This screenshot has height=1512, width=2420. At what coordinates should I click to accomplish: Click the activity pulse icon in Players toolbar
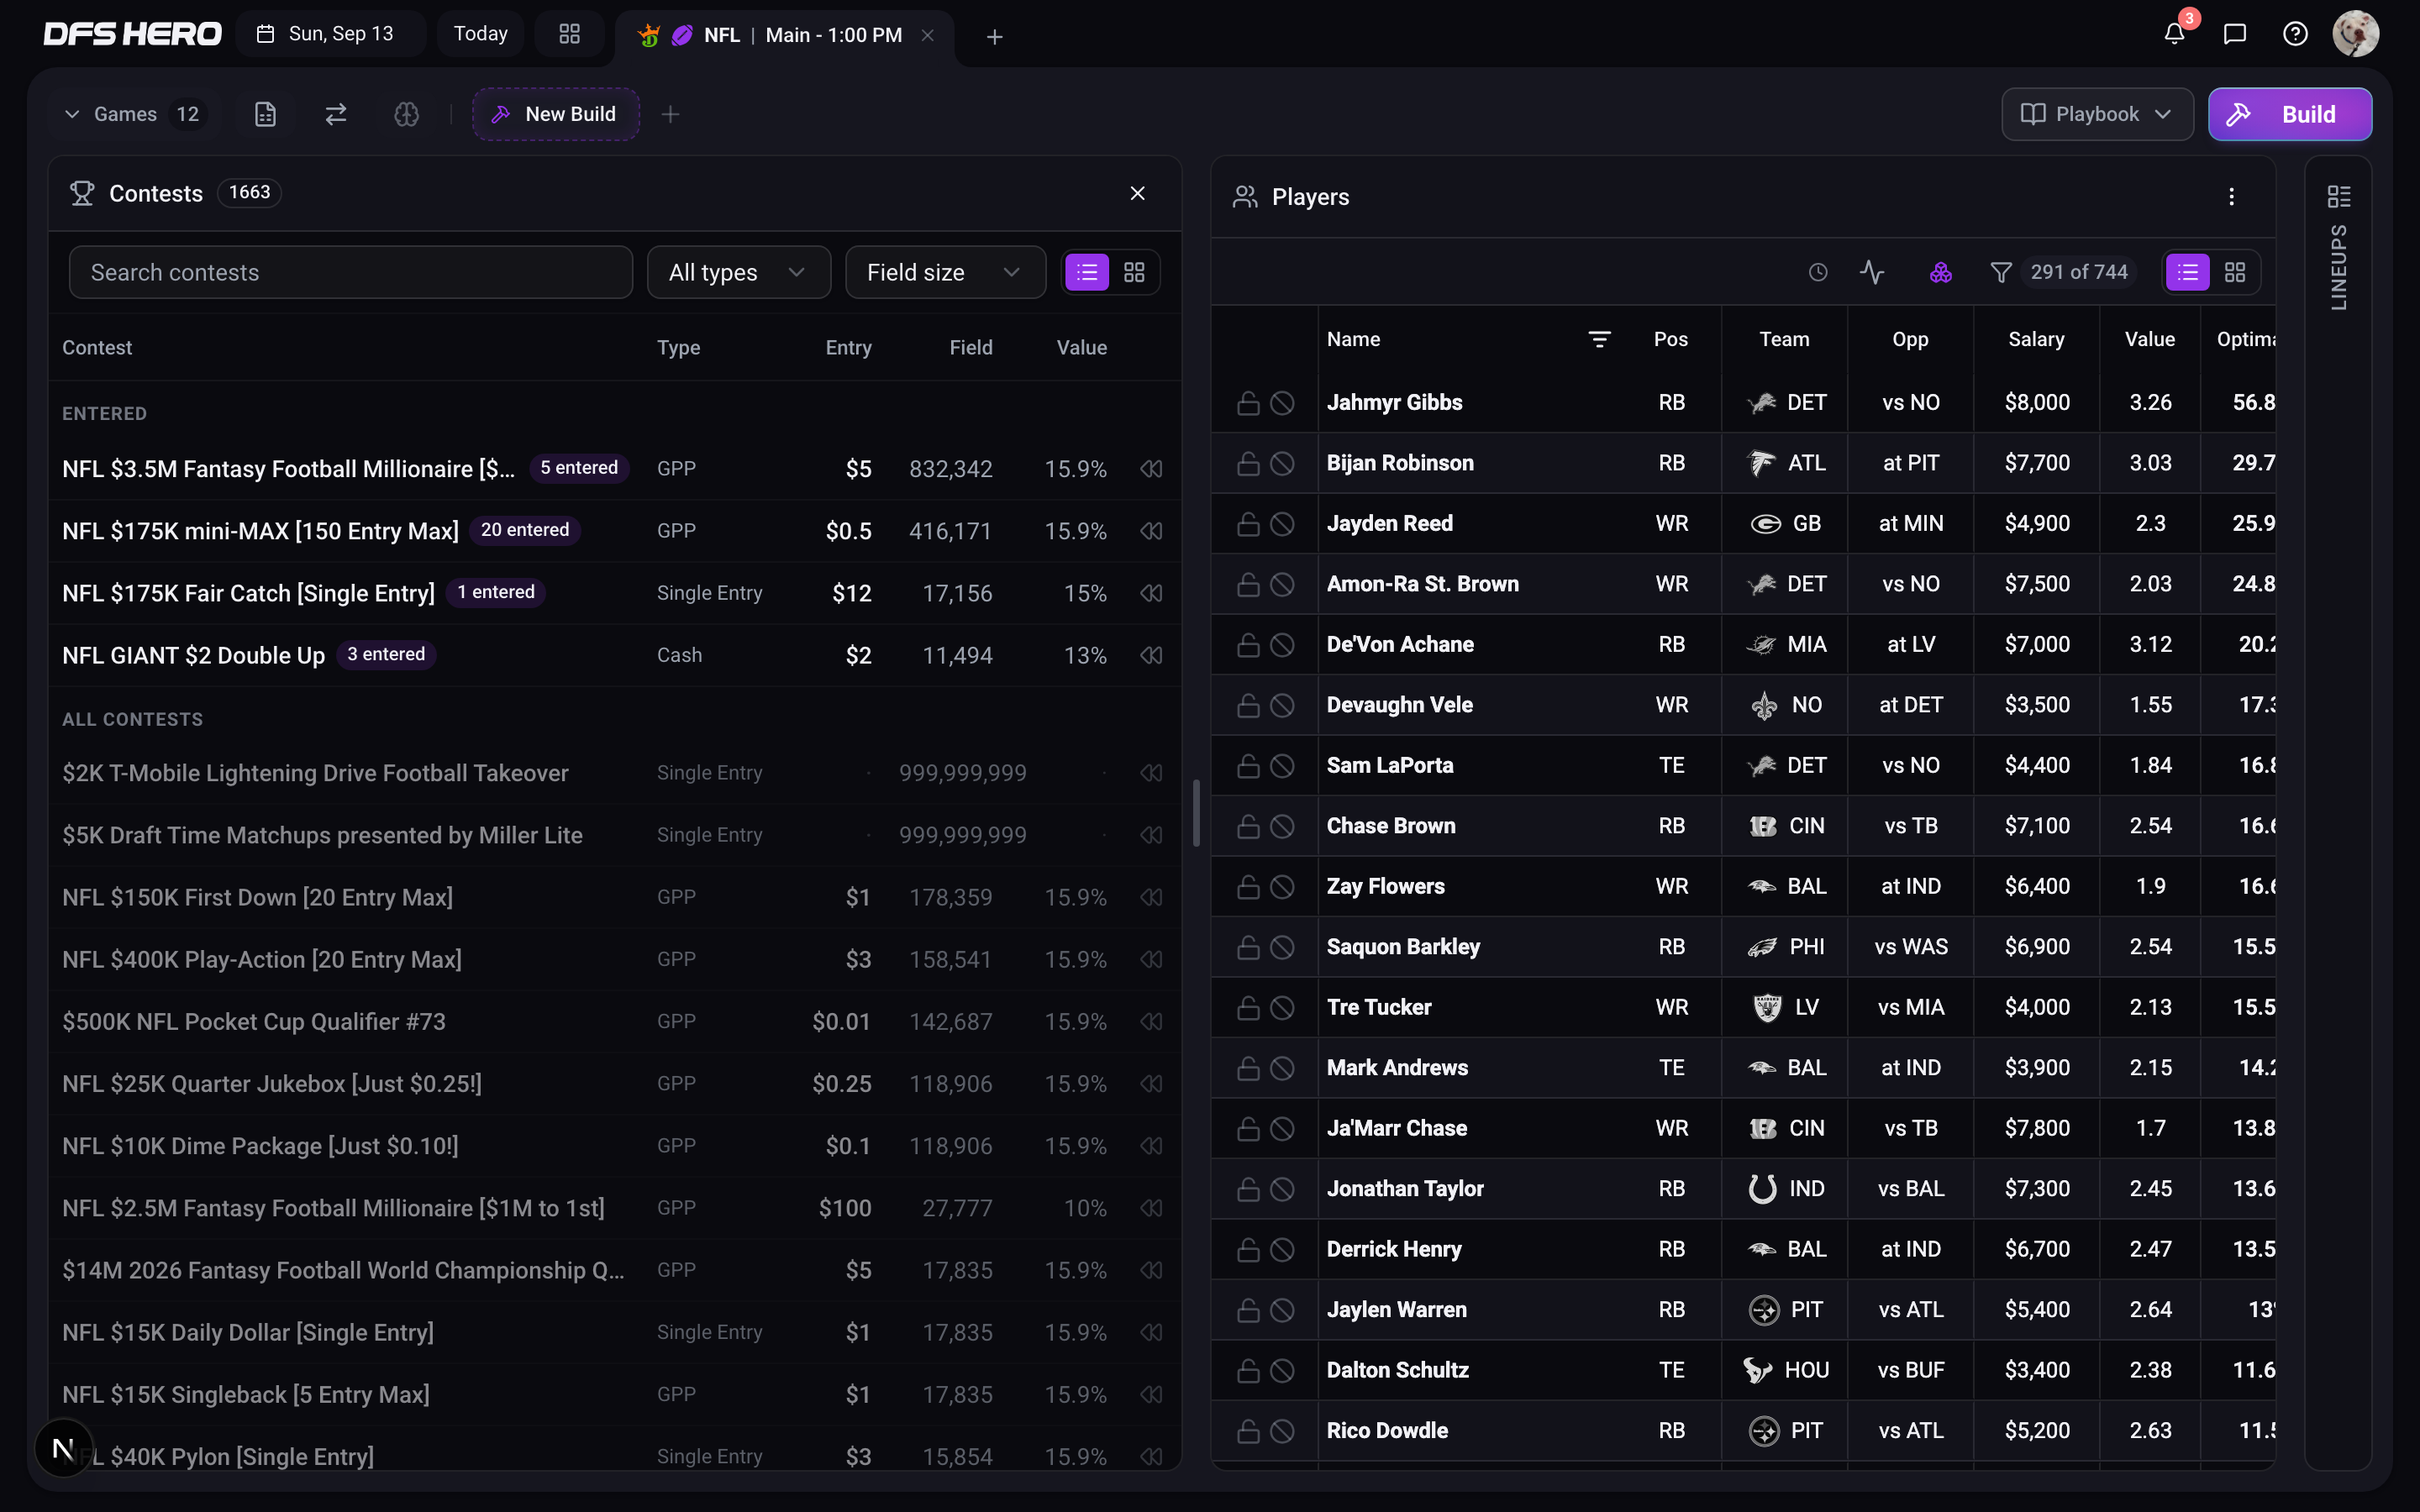click(1872, 272)
